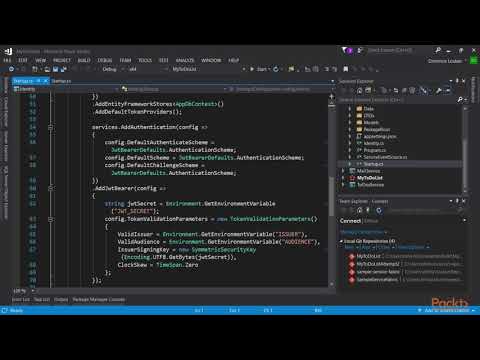Open the EDIT menu

(23, 60)
